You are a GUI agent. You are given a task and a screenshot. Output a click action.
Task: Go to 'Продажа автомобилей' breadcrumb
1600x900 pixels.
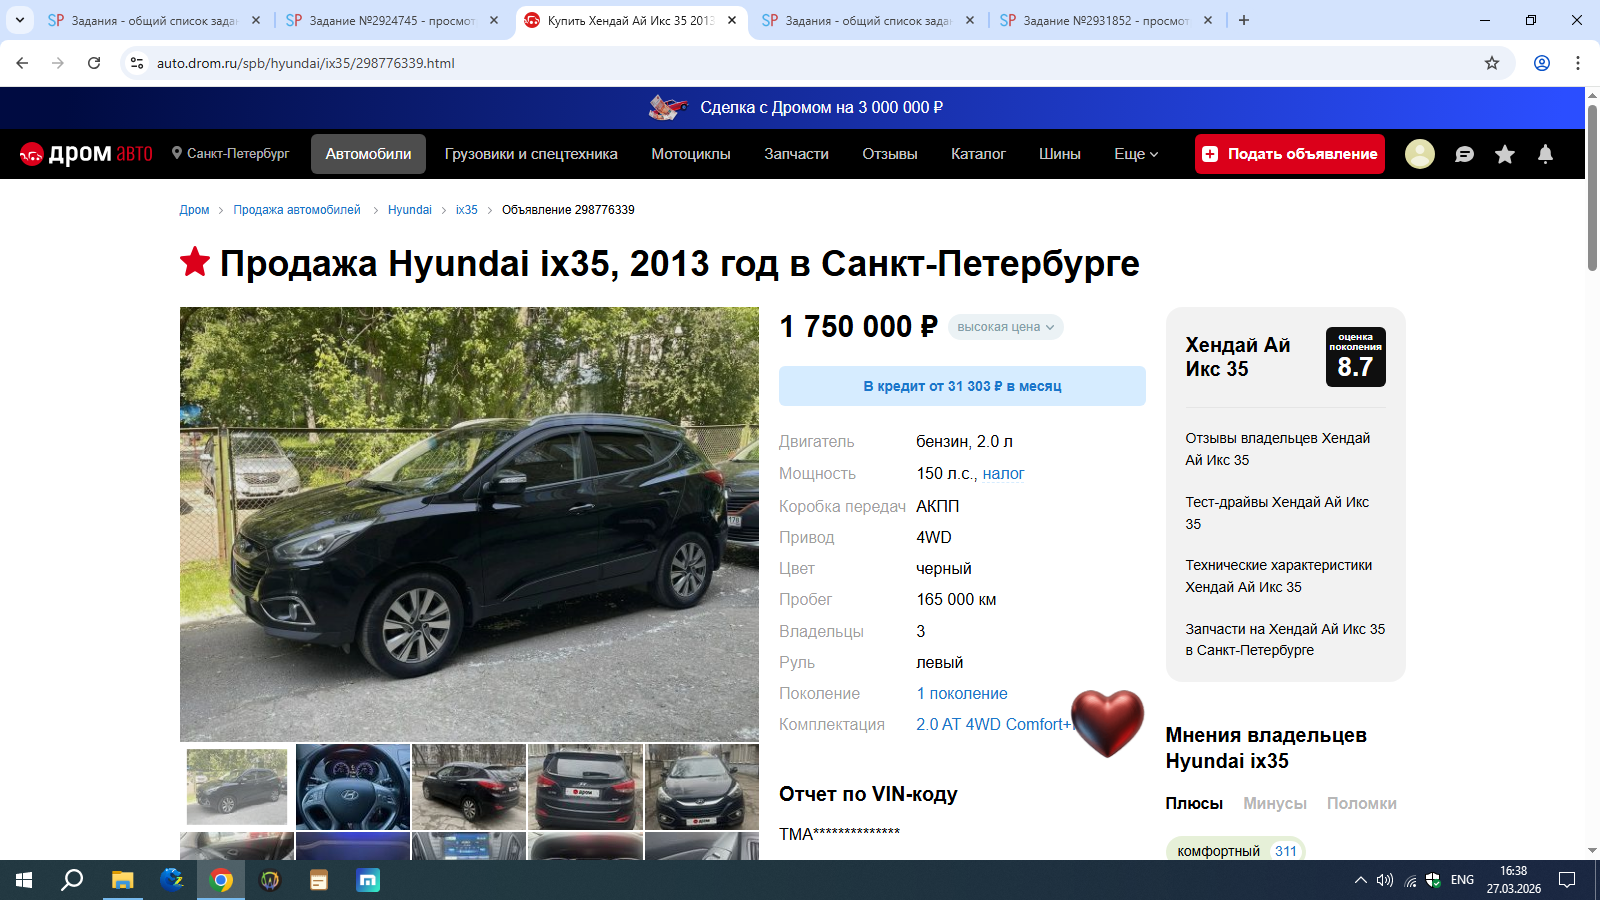click(297, 210)
